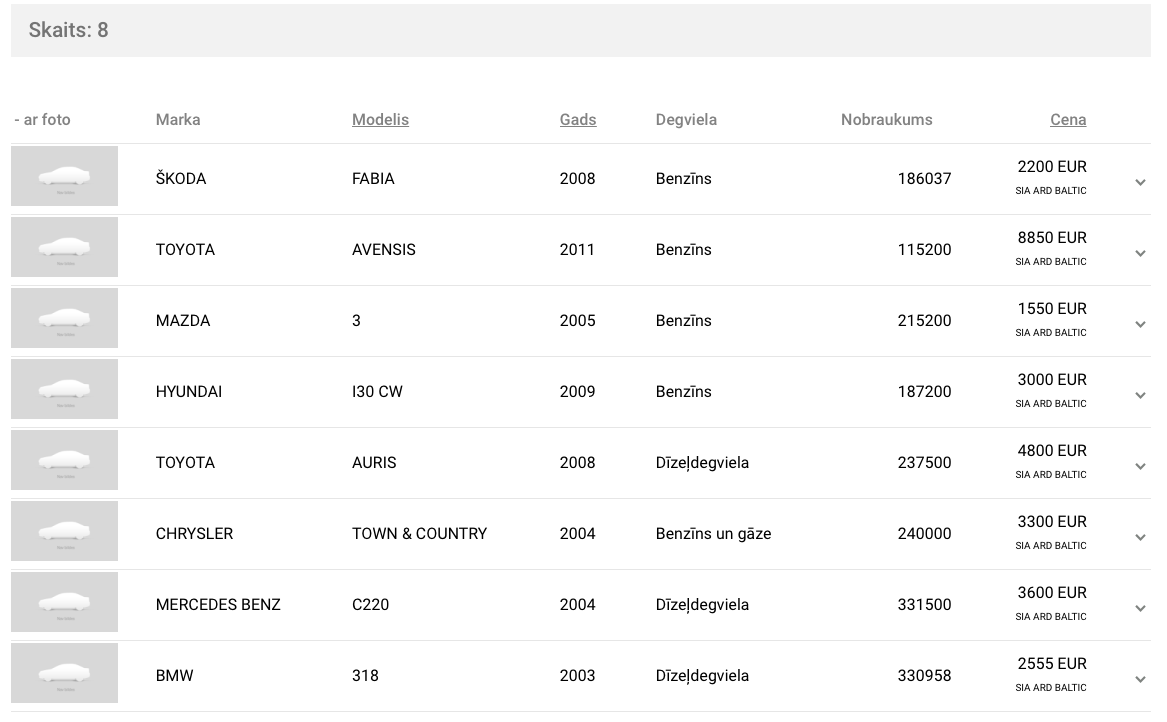Select the C220 model cell
This screenshot has width=1167, height=722.
tap(371, 605)
